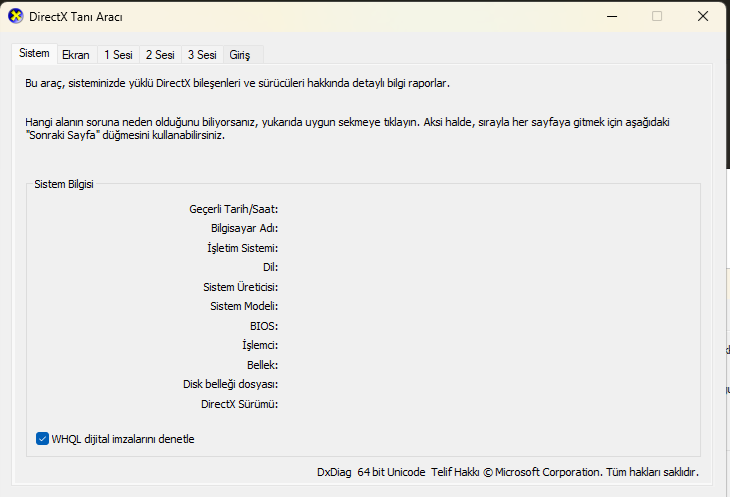The height and width of the screenshot is (498, 732).
Task: Click the DxDiag 64 bit Unicode copyright text
Action: coord(507,472)
